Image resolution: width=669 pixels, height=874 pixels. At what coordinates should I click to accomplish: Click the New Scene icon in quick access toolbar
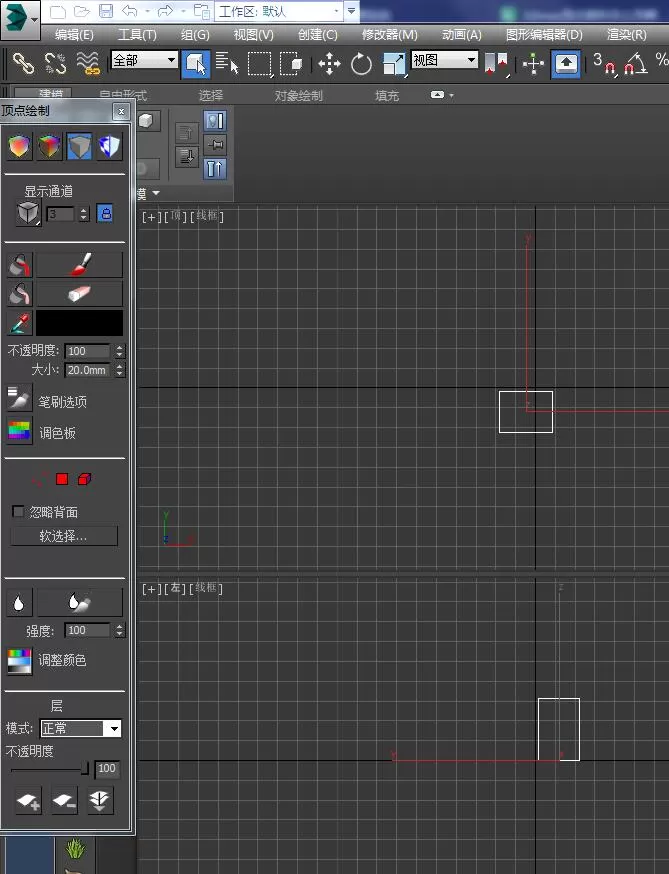point(58,11)
